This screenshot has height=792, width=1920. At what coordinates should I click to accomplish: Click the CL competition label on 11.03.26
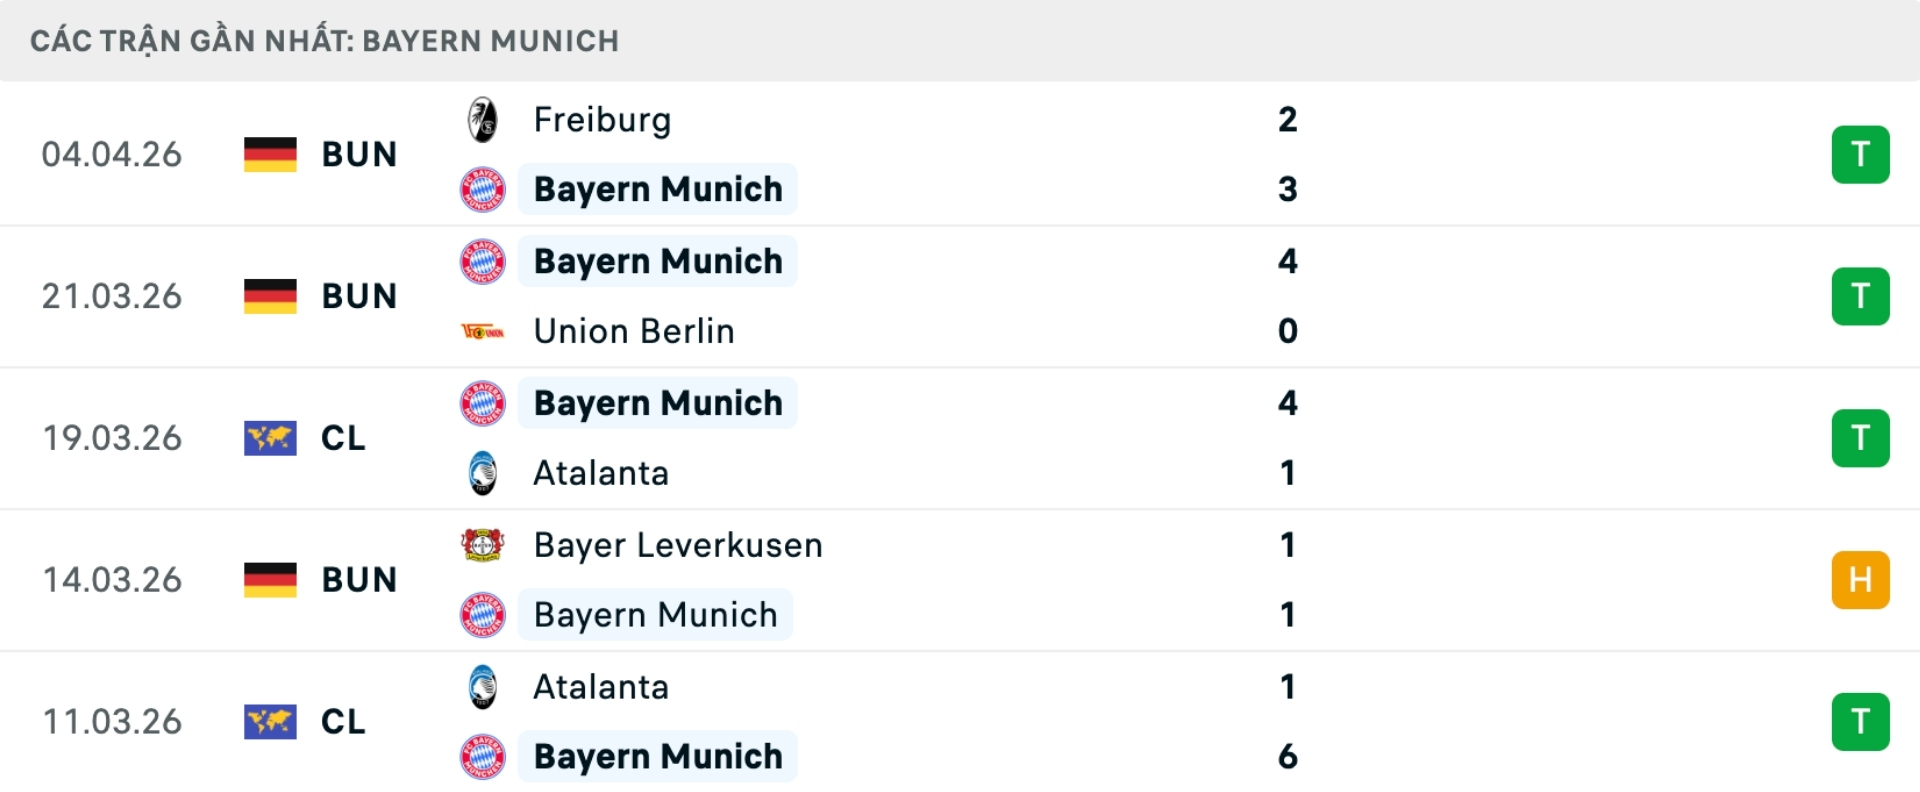[343, 722]
